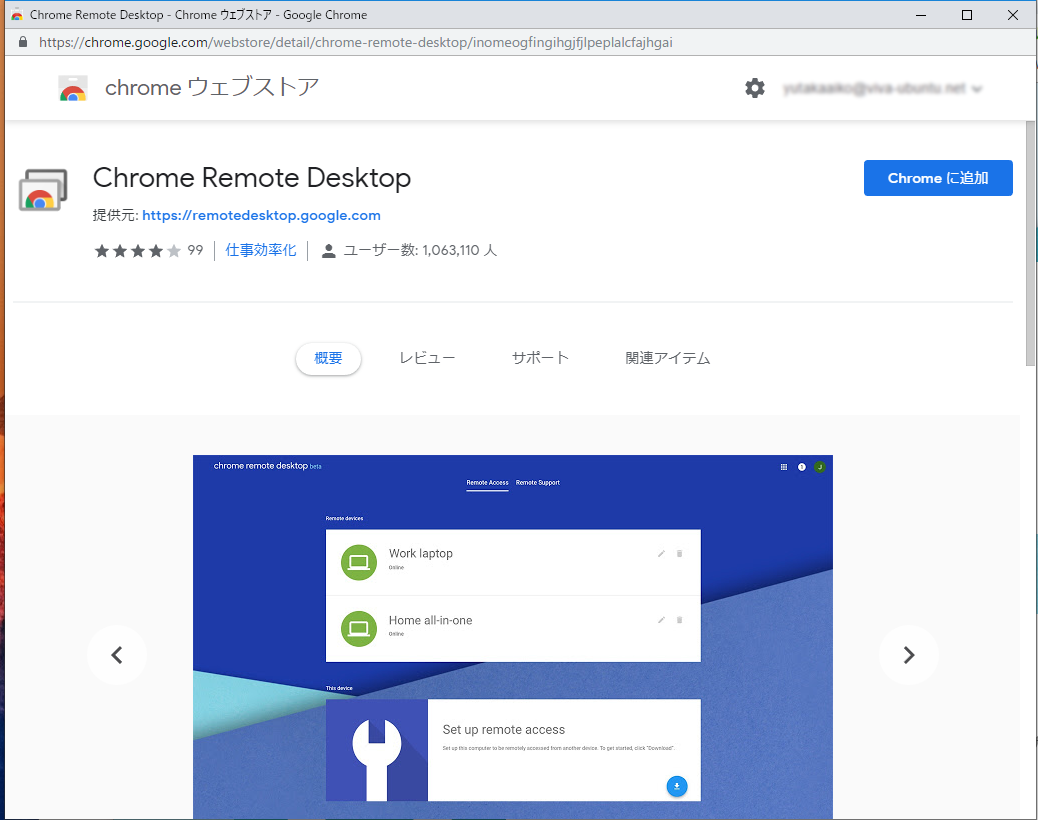The height and width of the screenshot is (820, 1038).
Task: Click the help icon in the preview header
Action: (x=802, y=467)
